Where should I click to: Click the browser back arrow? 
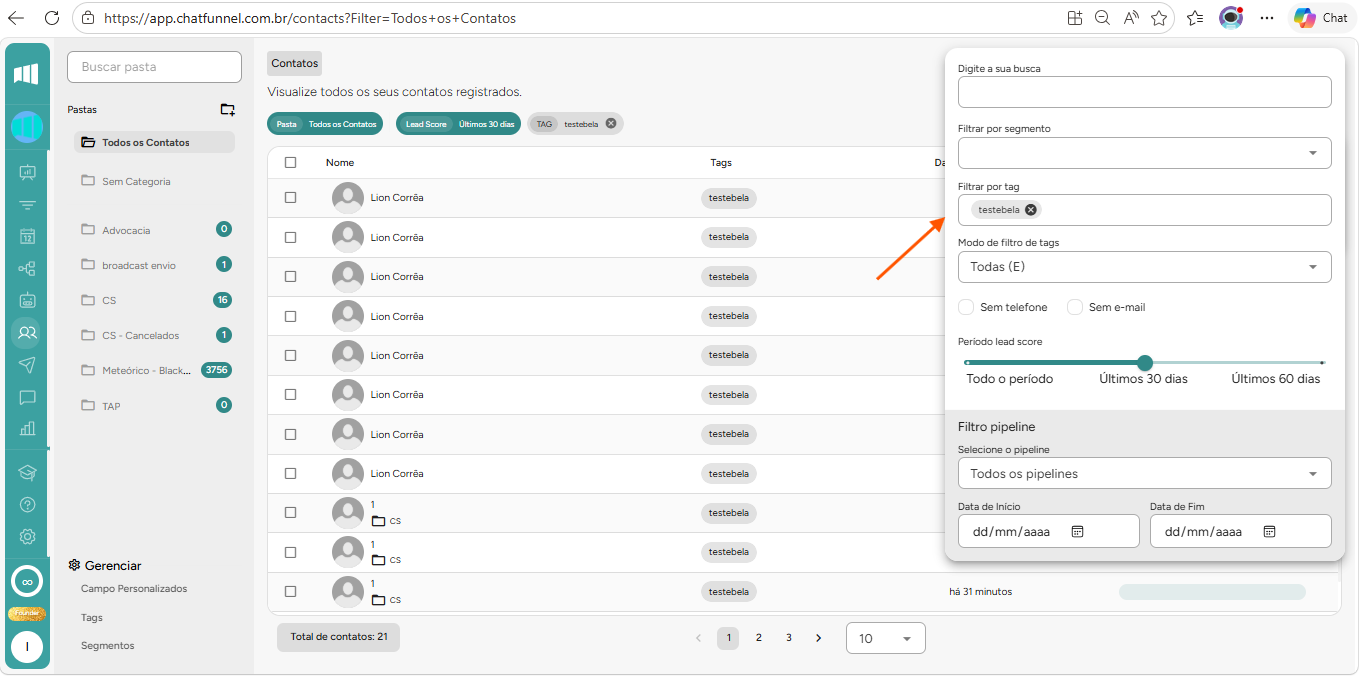pos(16,18)
